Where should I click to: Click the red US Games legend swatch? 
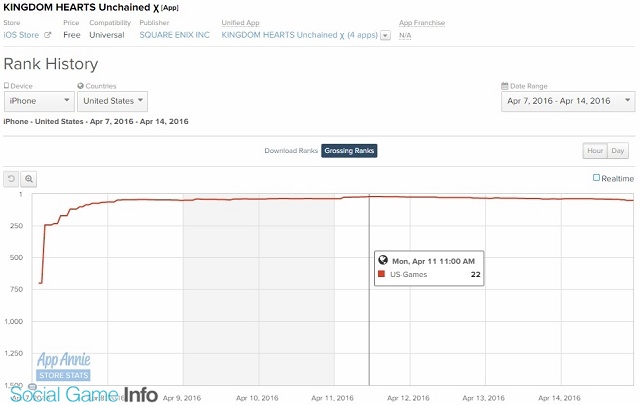pos(381,273)
